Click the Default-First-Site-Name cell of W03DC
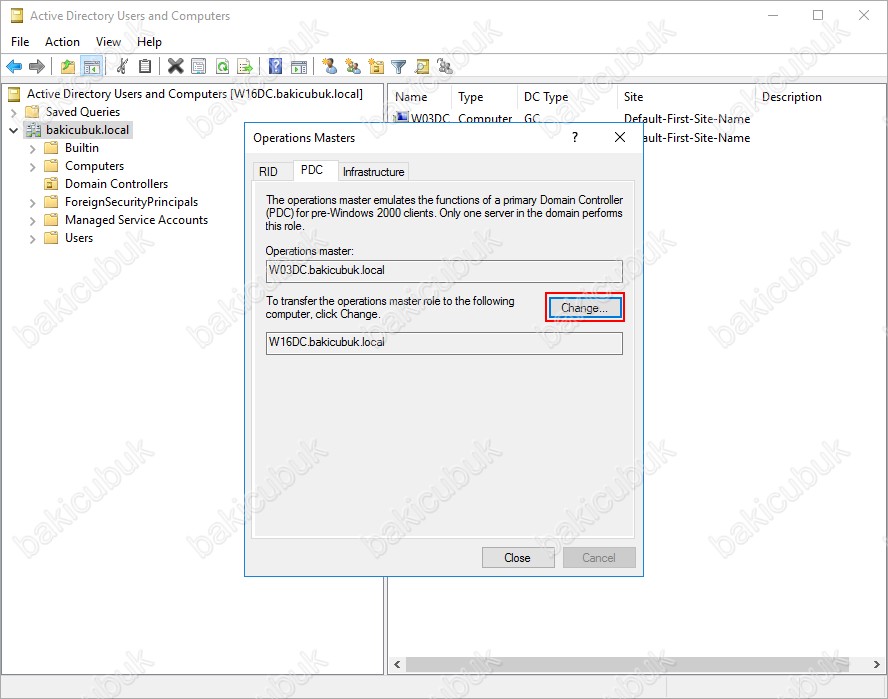Screen dimensions: 888x699 point(687,118)
